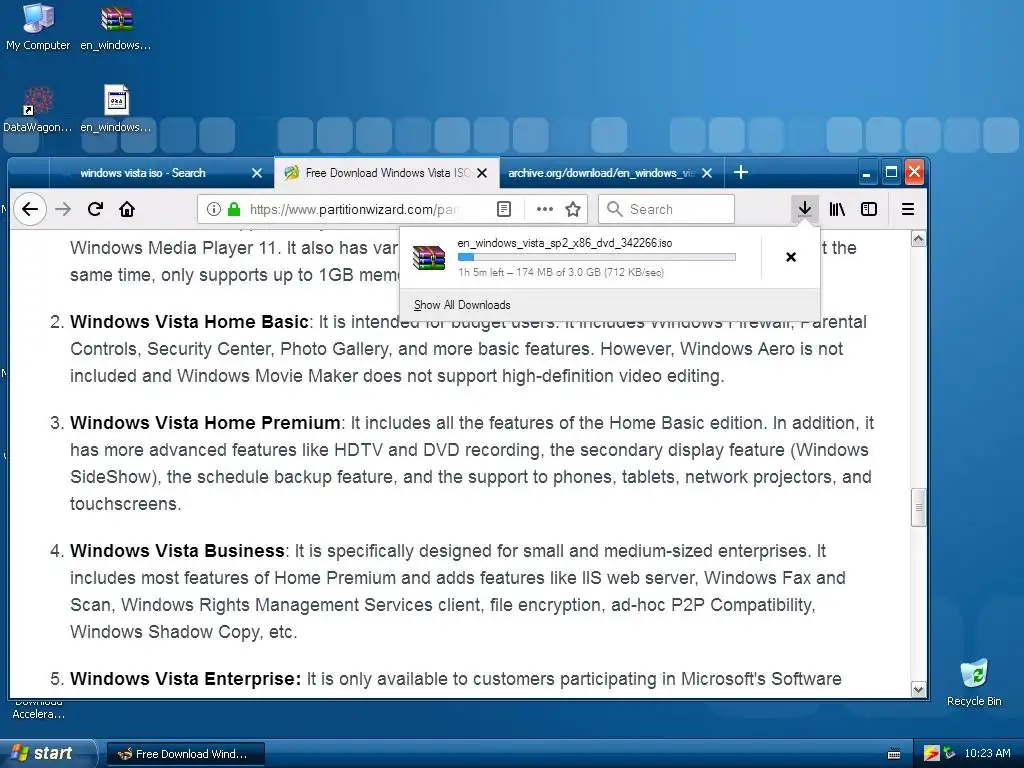Toggle reader view in address bar
Screen dimensions: 1024x768
pos(504,209)
